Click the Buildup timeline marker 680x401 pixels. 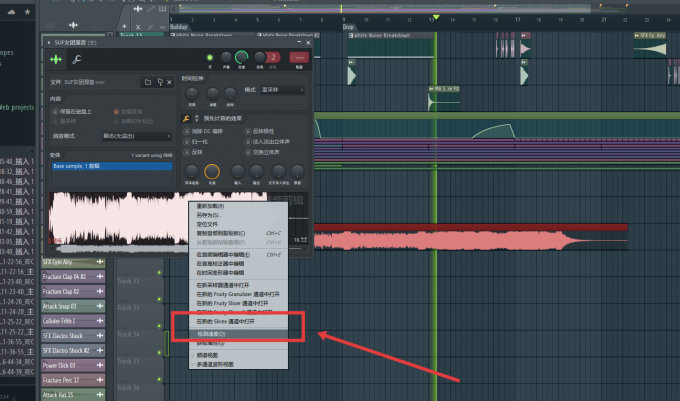(x=178, y=27)
